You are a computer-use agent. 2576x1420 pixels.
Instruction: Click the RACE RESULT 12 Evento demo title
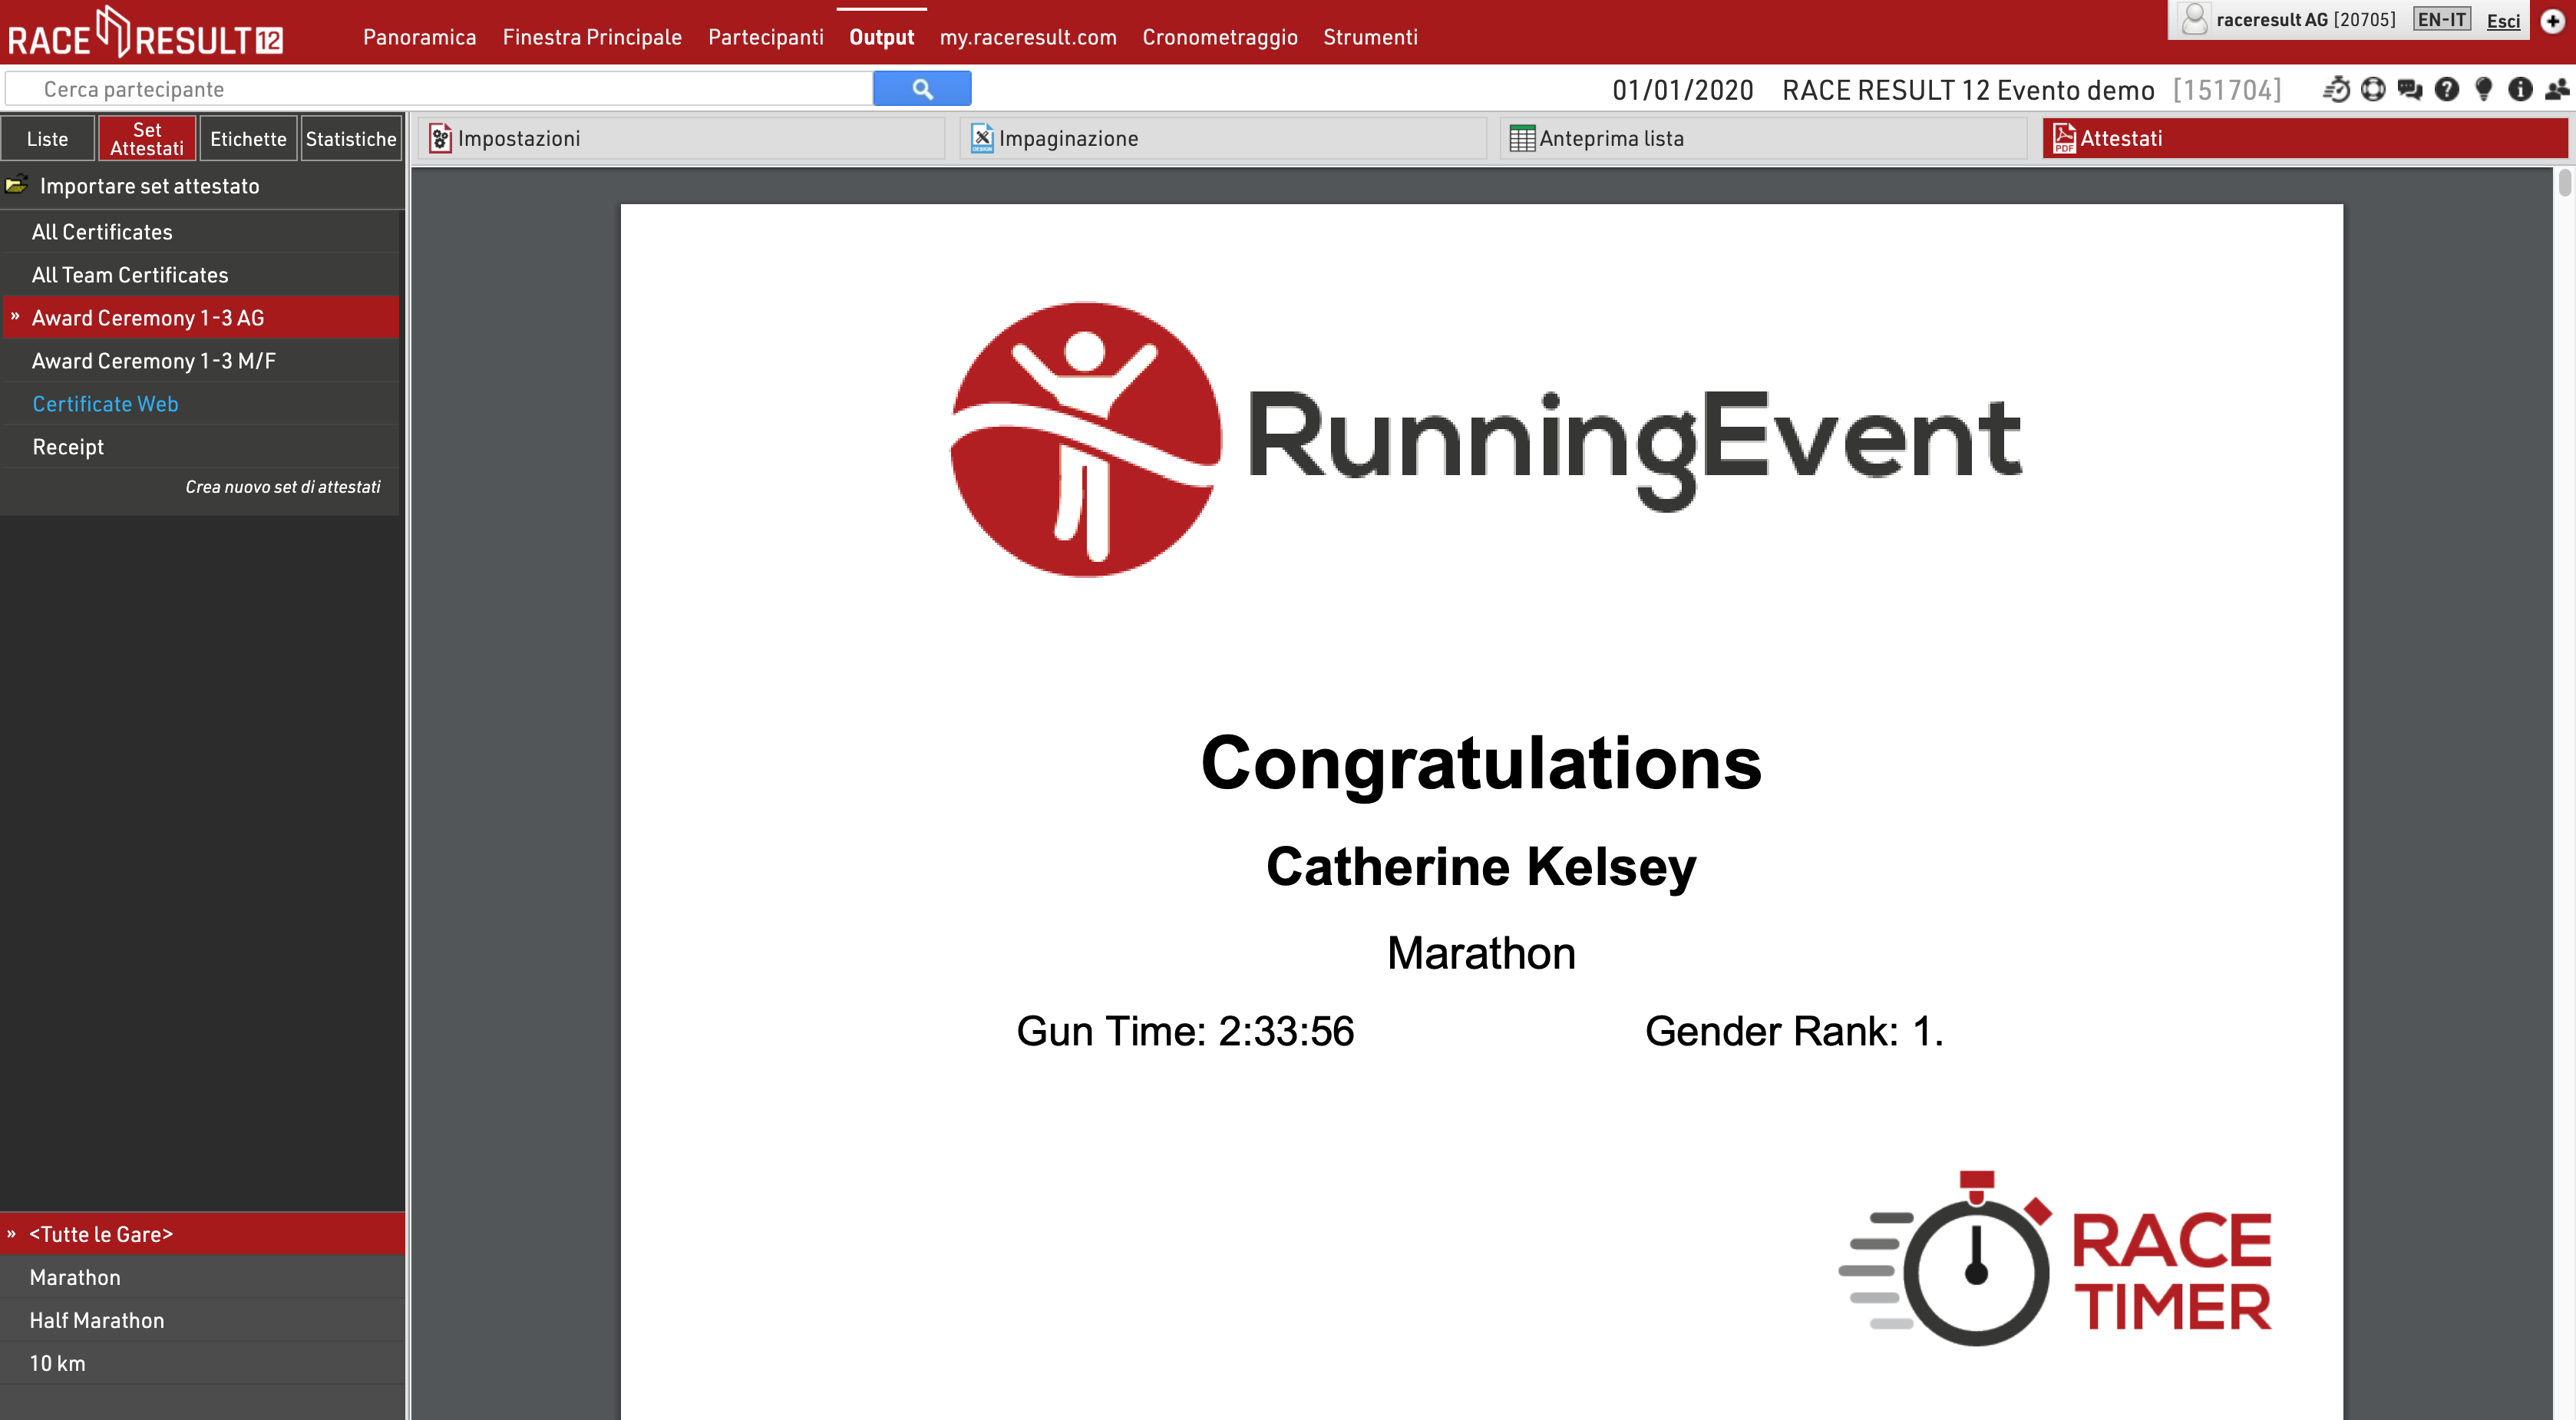click(1968, 90)
